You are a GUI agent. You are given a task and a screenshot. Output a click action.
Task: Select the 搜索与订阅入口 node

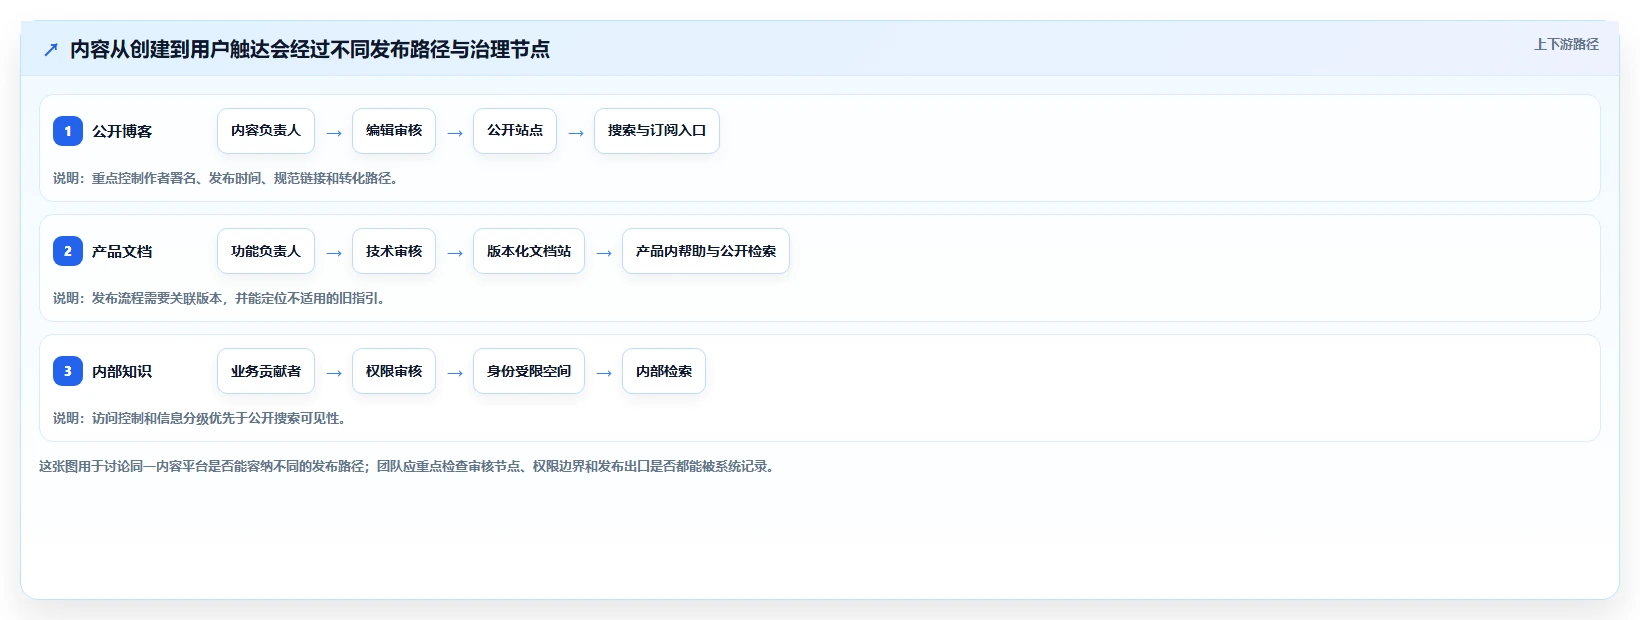click(x=657, y=131)
